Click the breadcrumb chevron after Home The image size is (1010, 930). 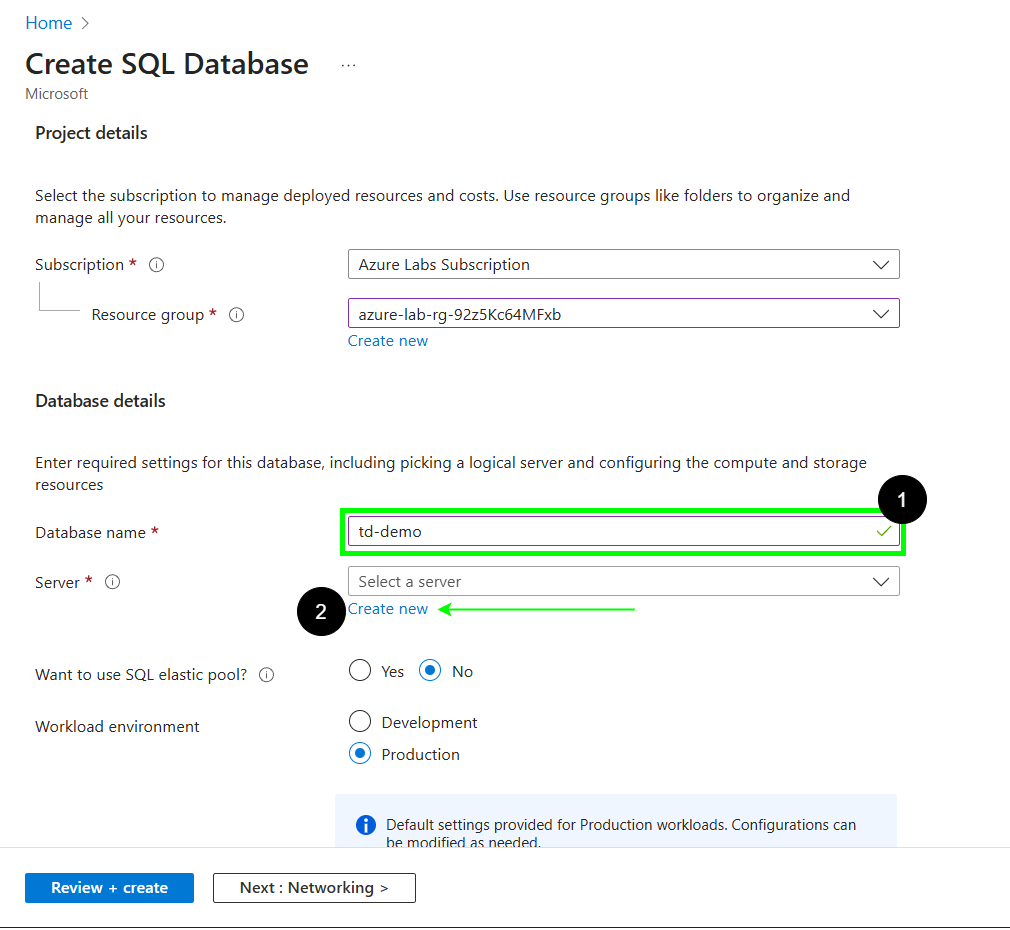[x=85, y=23]
